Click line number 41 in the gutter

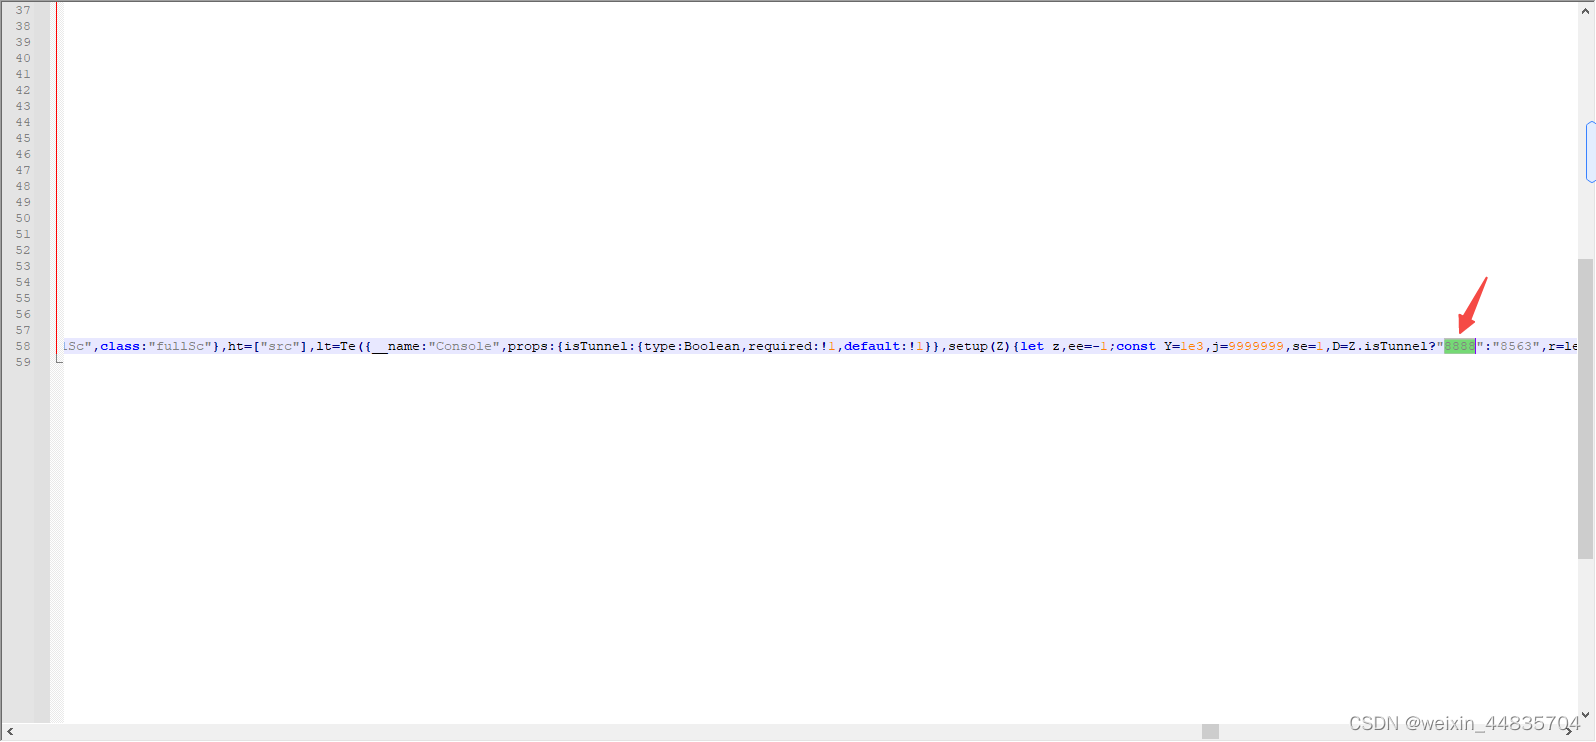point(23,74)
